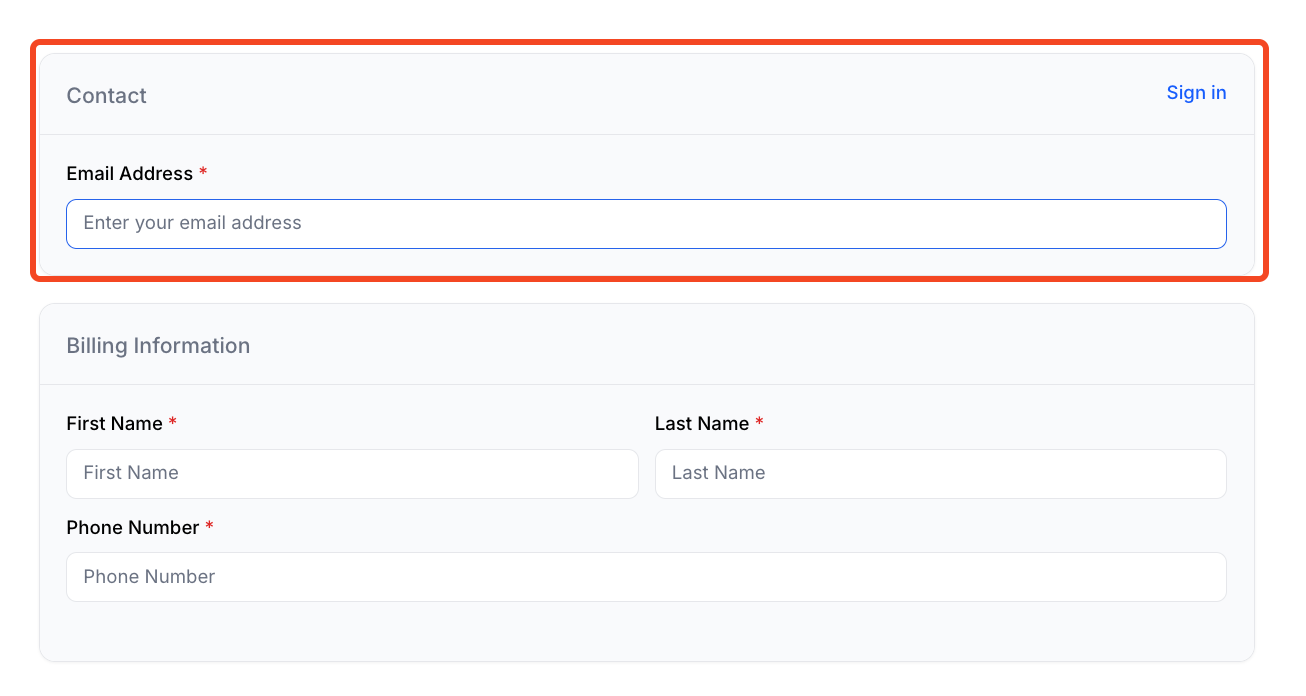The height and width of the screenshot is (696, 1306).
Task: Click the 'Last Name' placeholder inside its field
Action: (x=718, y=473)
